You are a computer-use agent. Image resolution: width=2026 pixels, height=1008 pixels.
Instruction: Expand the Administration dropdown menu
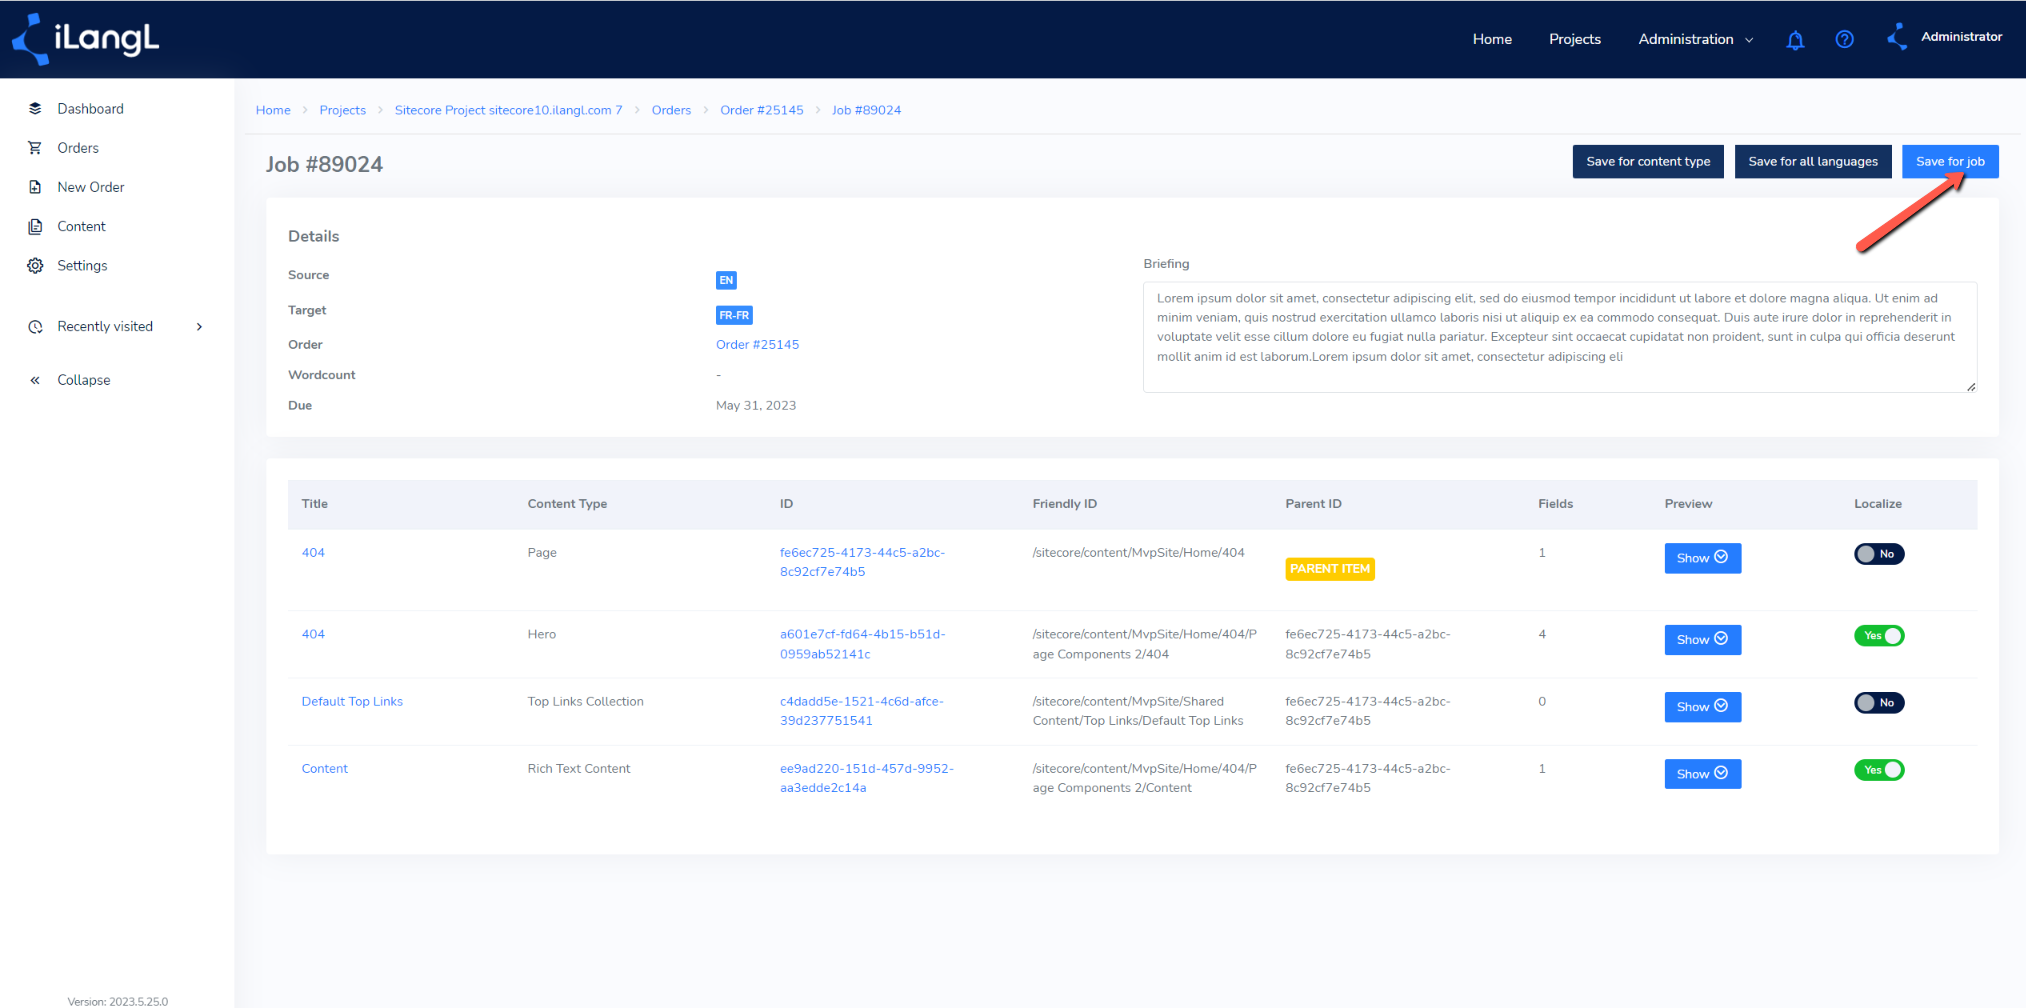point(1695,39)
